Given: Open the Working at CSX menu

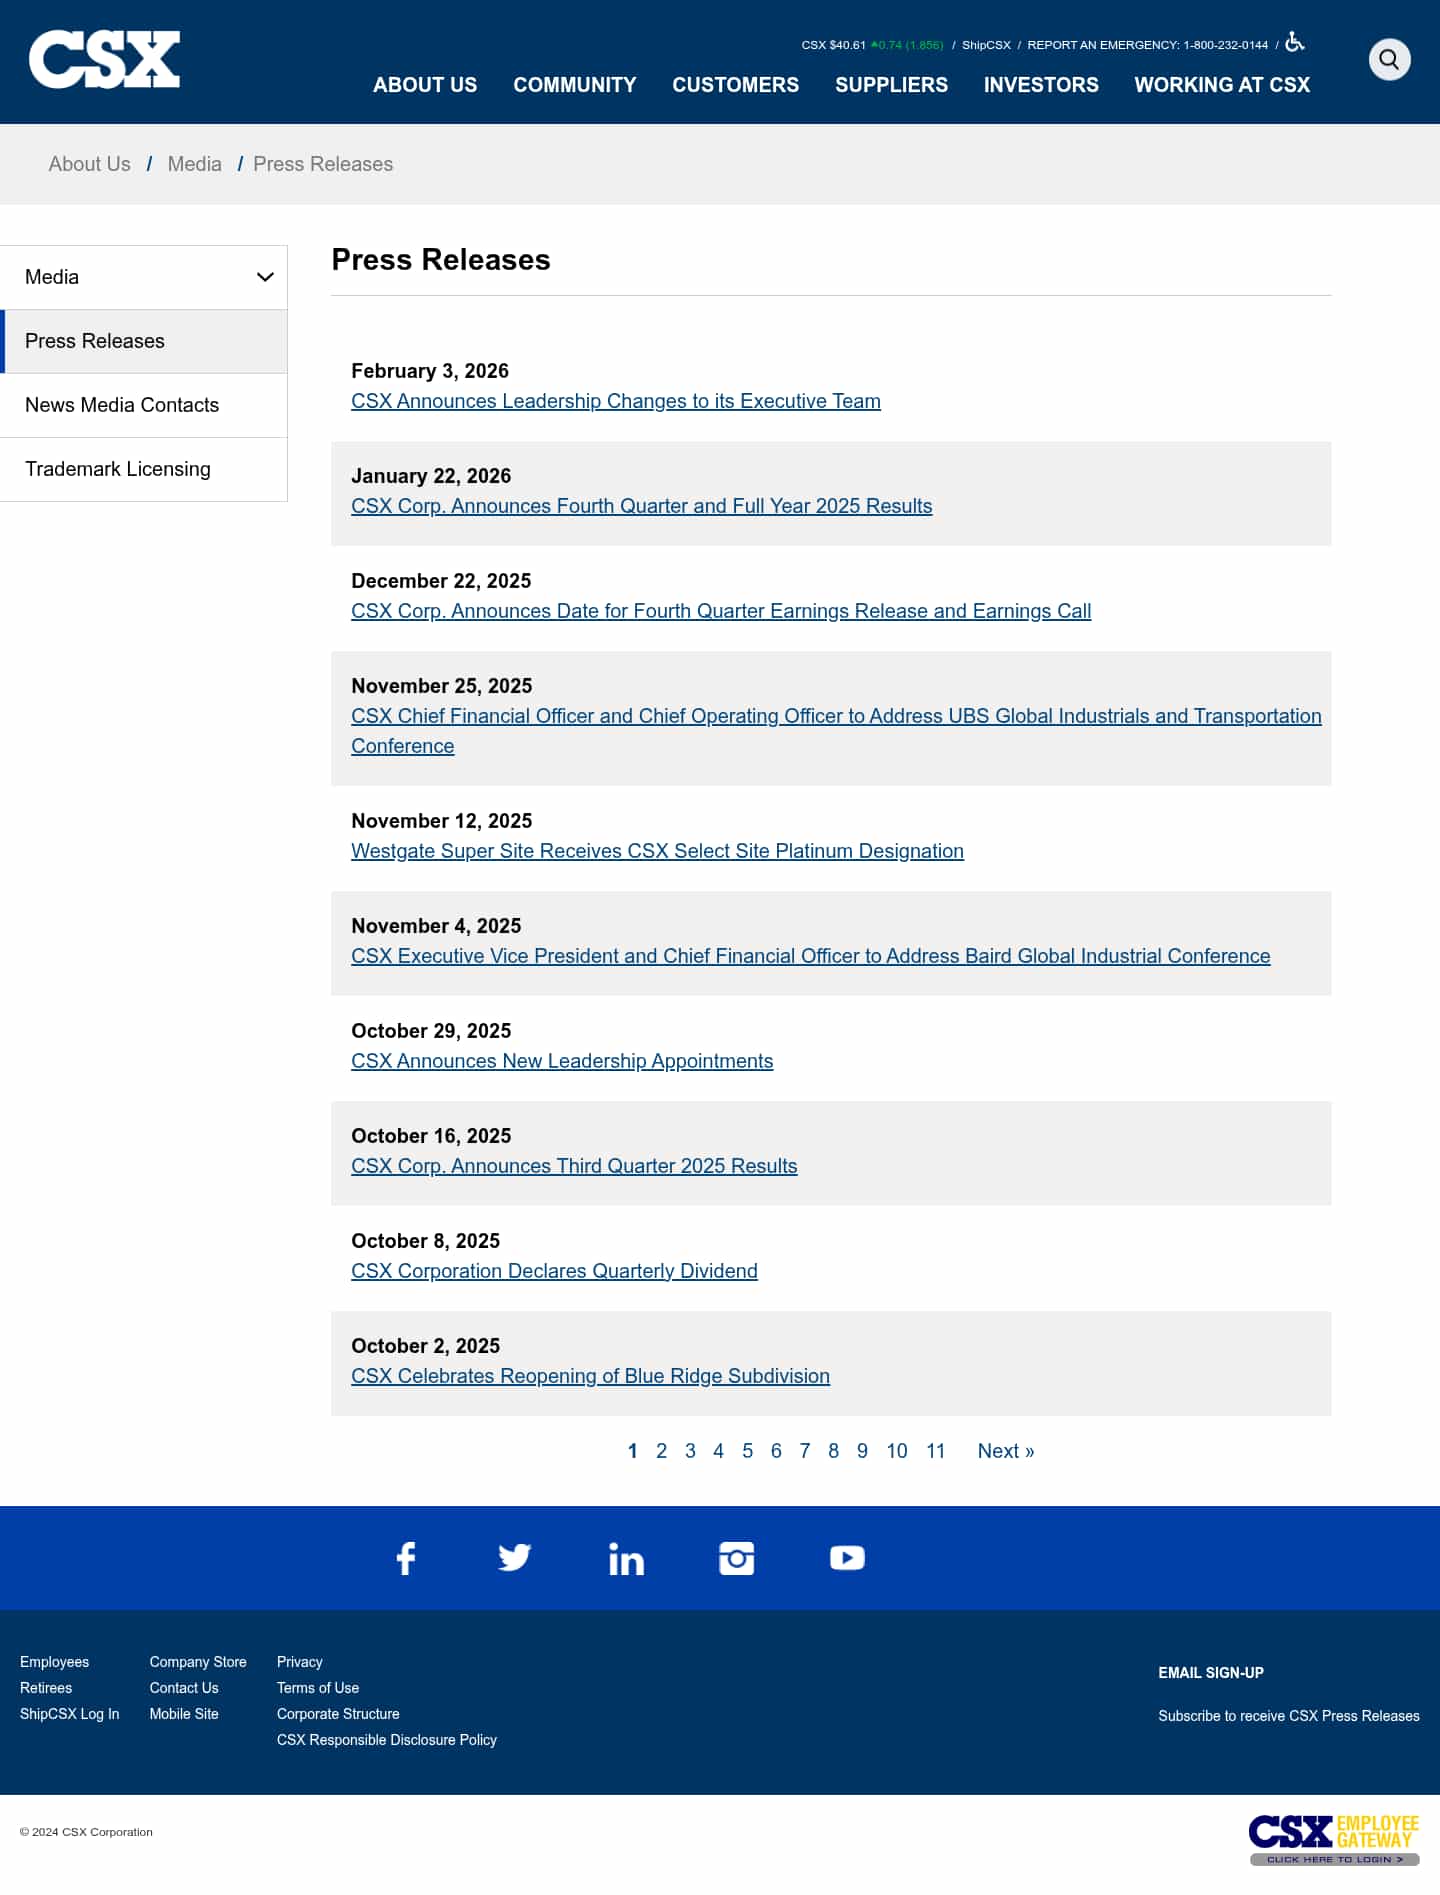Looking at the screenshot, I should coord(1221,85).
